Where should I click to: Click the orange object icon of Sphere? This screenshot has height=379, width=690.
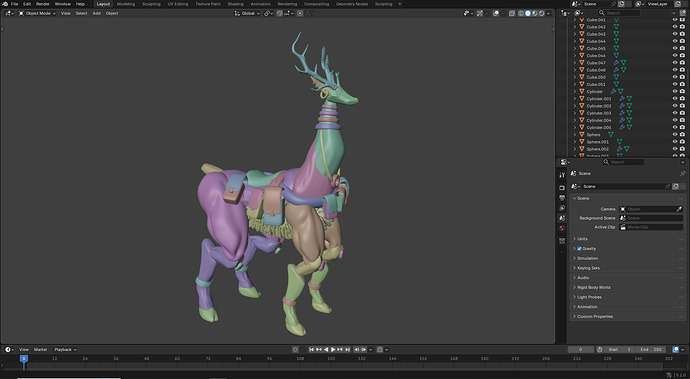tap(582, 135)
